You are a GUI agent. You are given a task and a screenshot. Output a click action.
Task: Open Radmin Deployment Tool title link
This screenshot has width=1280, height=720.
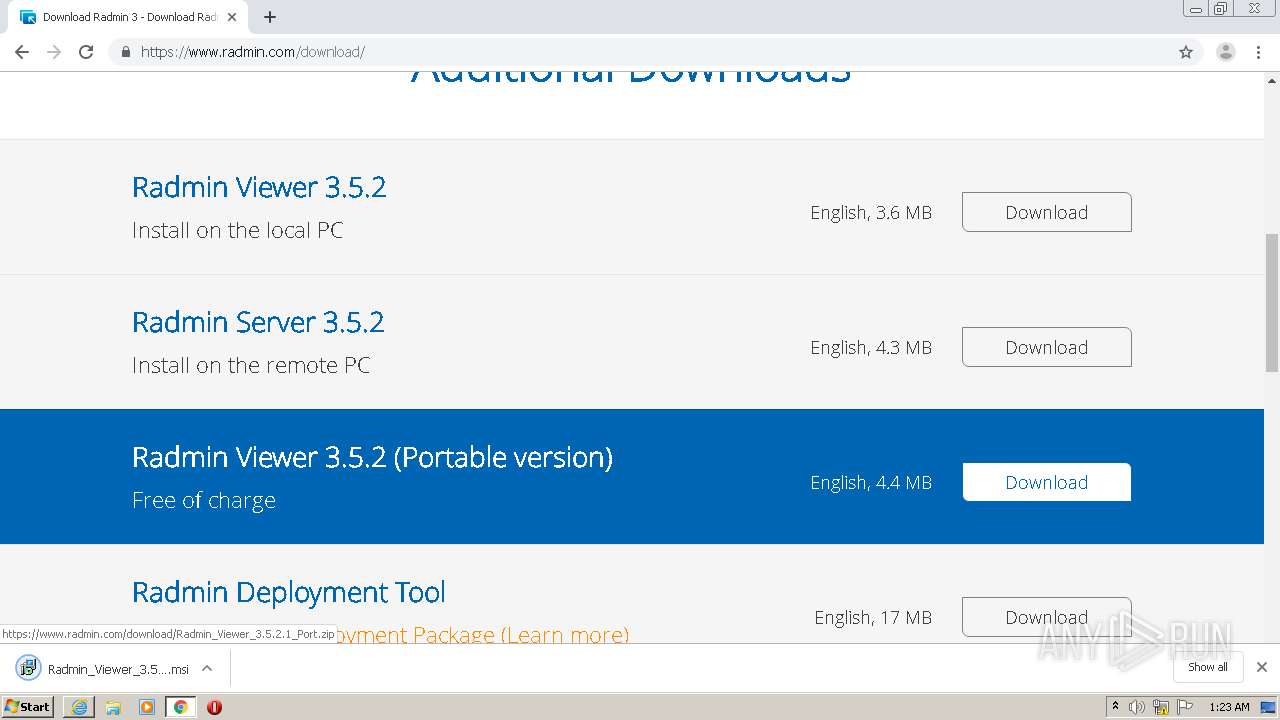pyautogui.click(x=289, y=592)
